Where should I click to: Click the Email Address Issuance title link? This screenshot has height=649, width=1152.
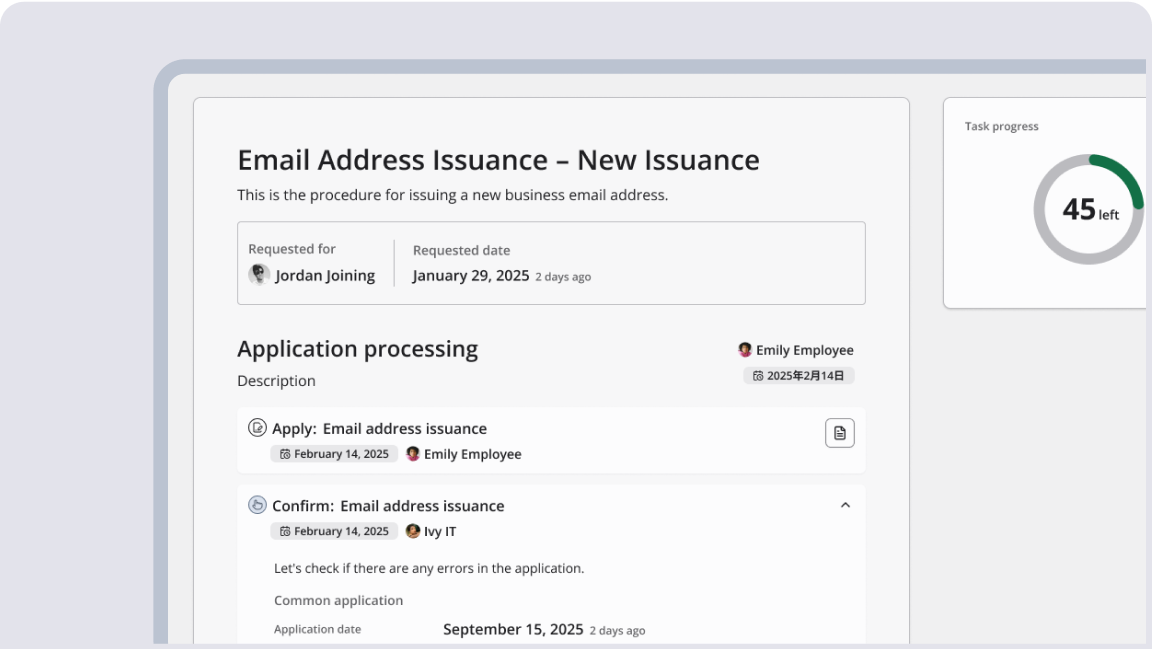coord(497,159)
